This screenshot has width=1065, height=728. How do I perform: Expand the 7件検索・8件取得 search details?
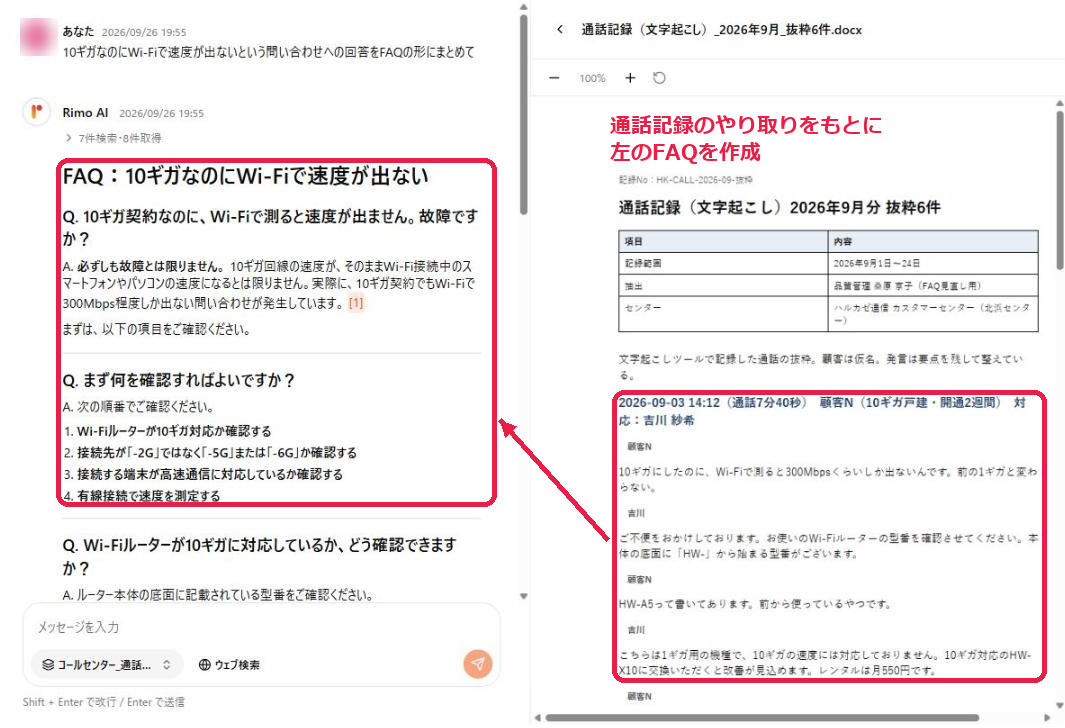pos(113,138)
